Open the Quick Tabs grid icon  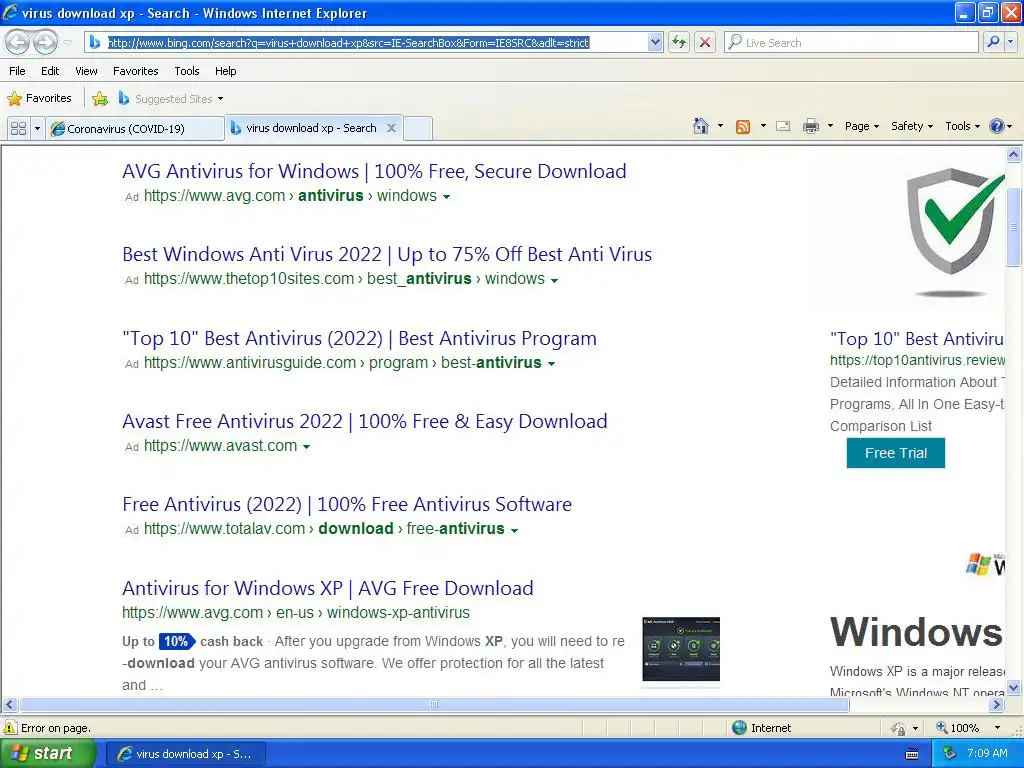pyautogui.click(x=18, y=128)
